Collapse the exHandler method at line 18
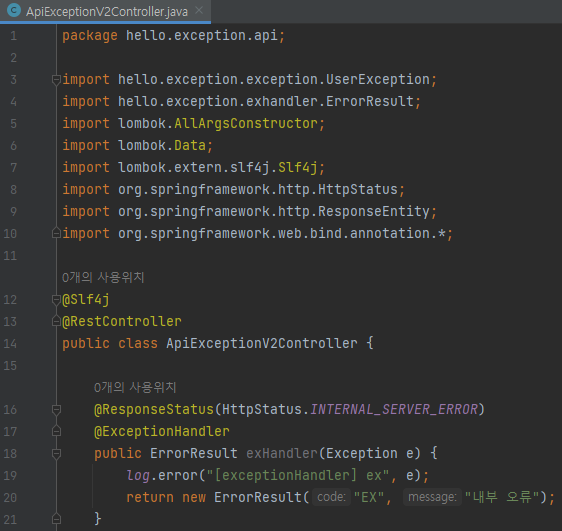The image size is (562, 531). pos(56,454)
